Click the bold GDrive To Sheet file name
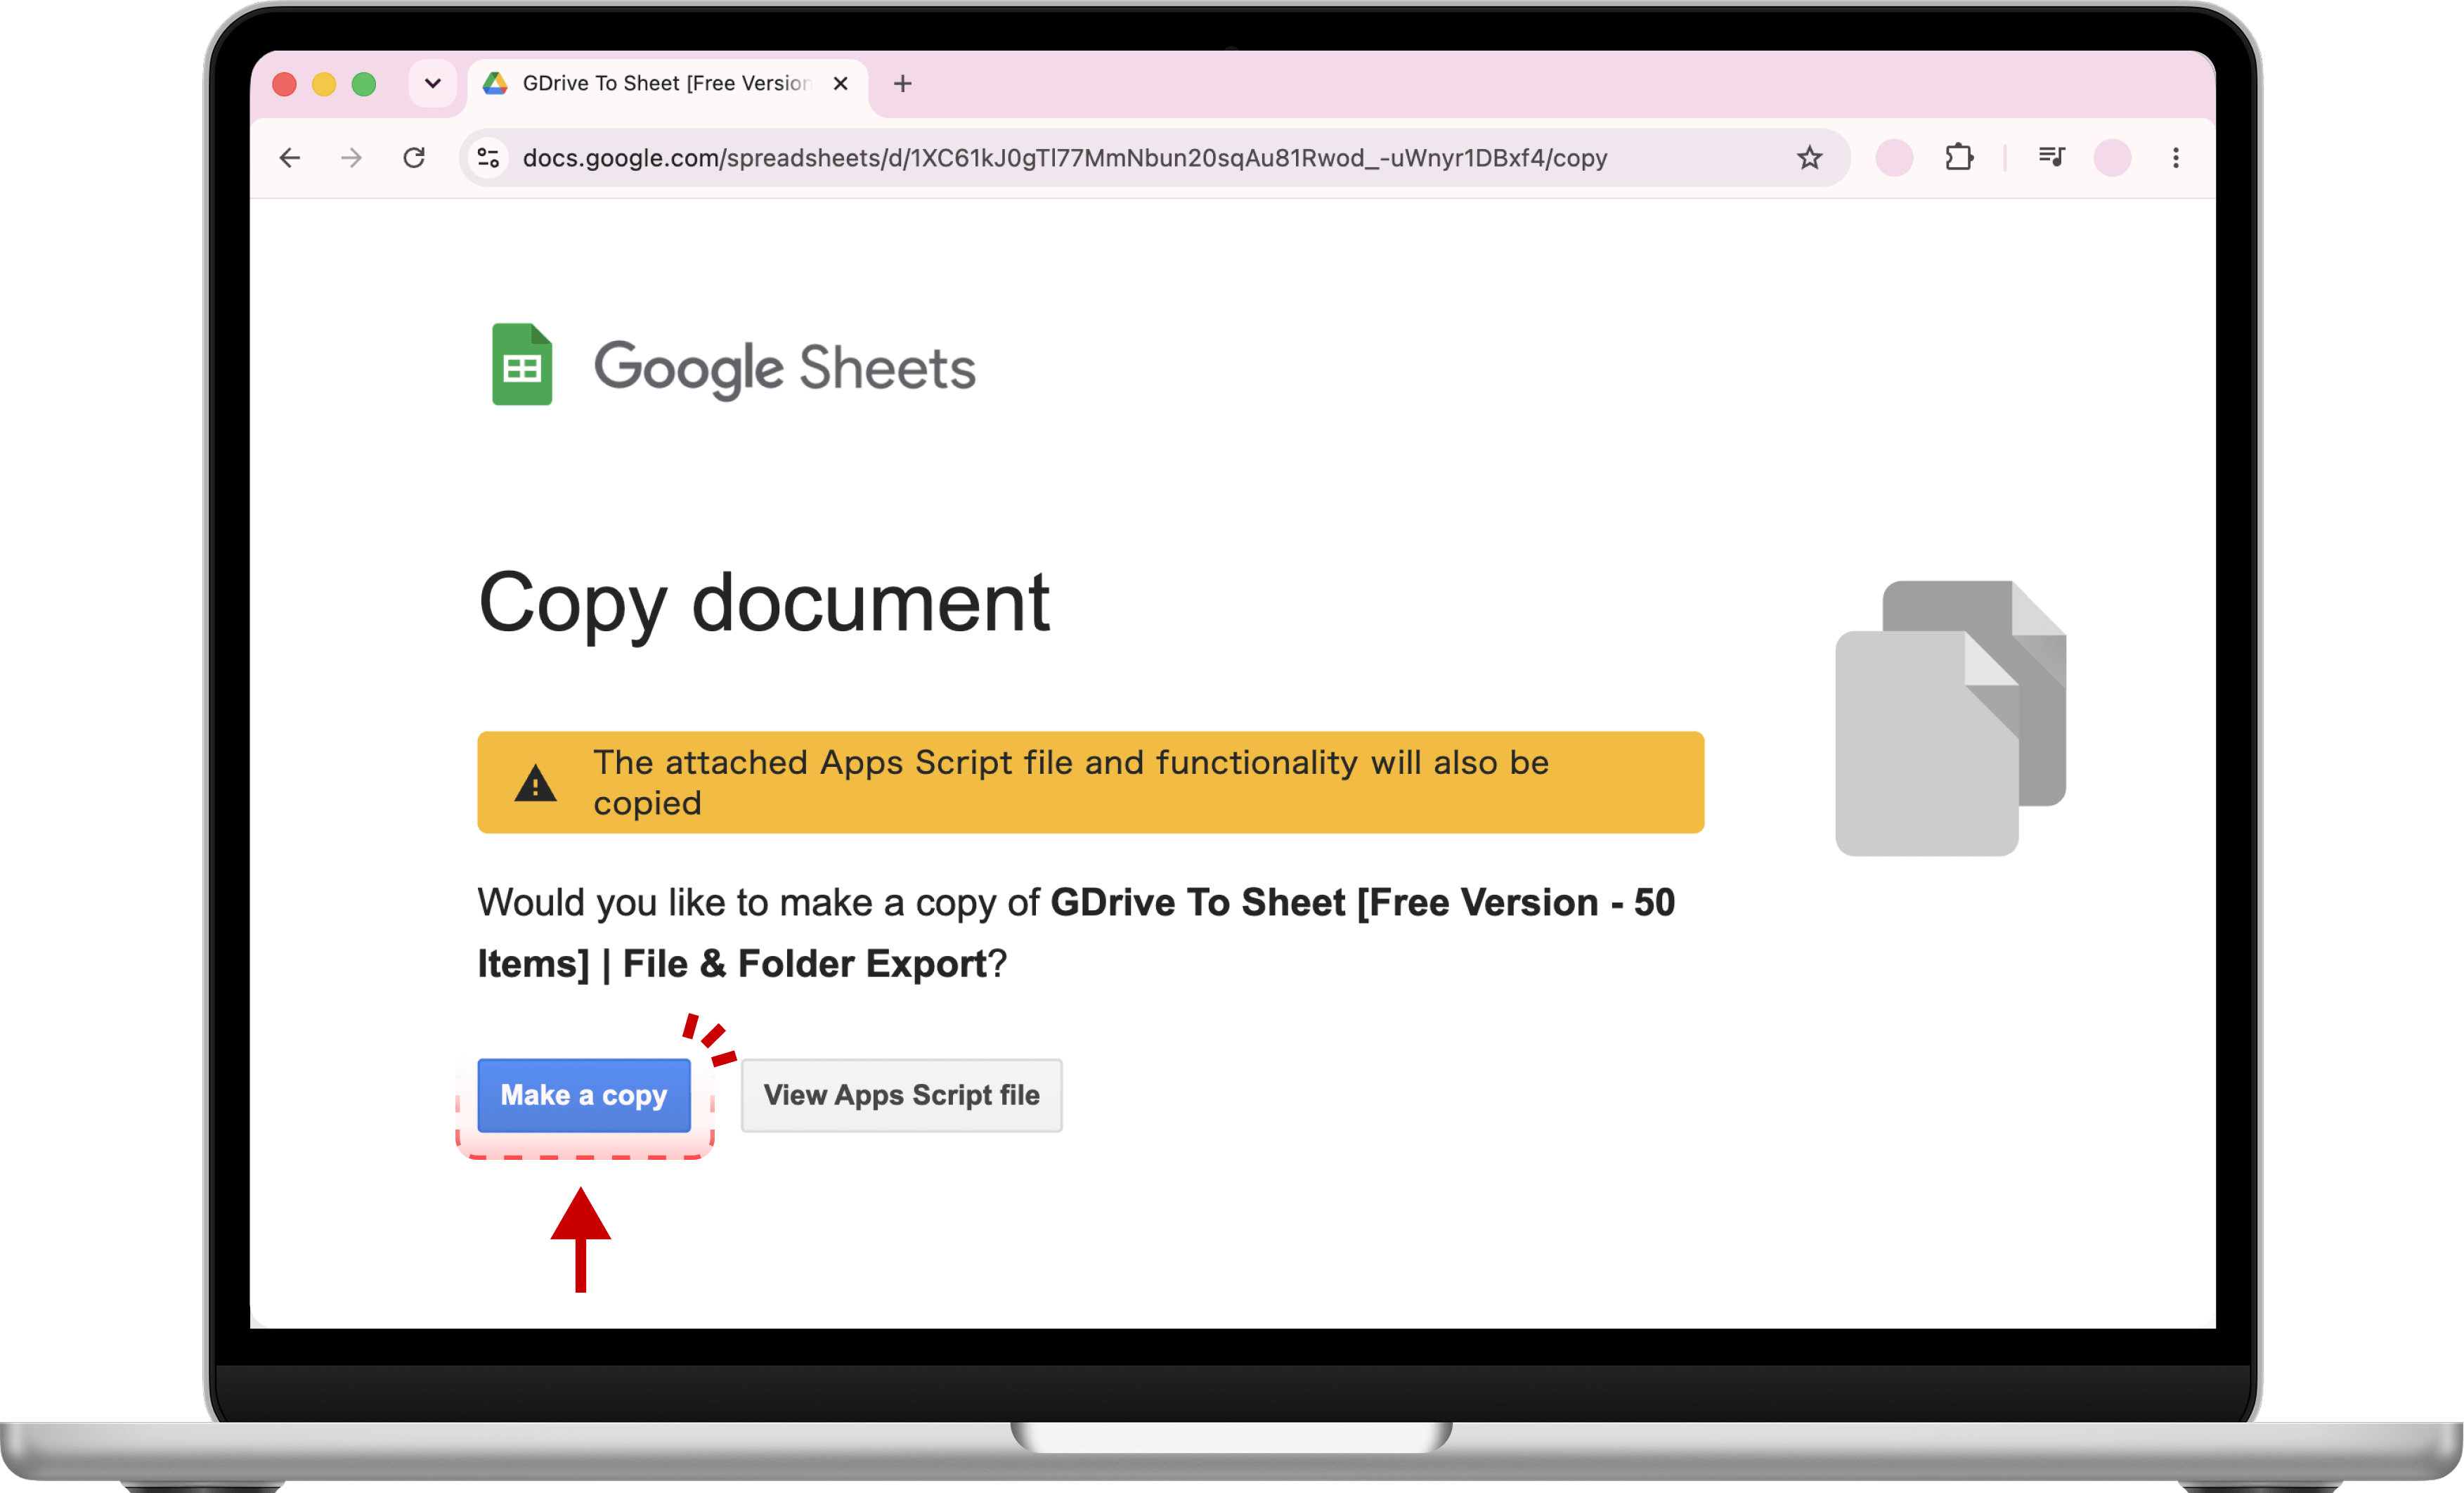 tap(1076, 933)
